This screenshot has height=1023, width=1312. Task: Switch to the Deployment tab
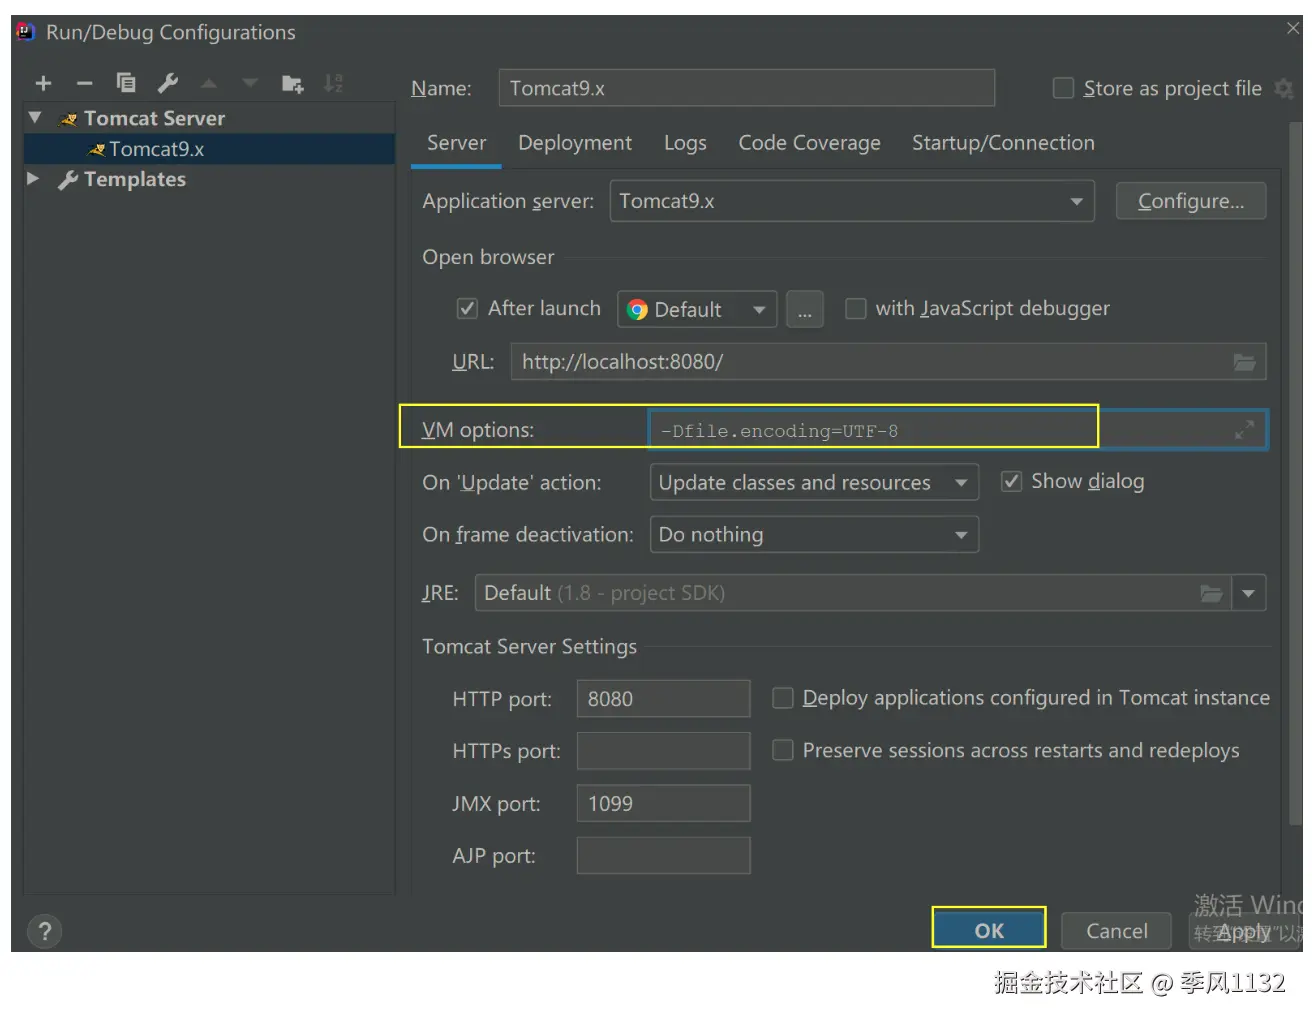(x=575, y=143)
